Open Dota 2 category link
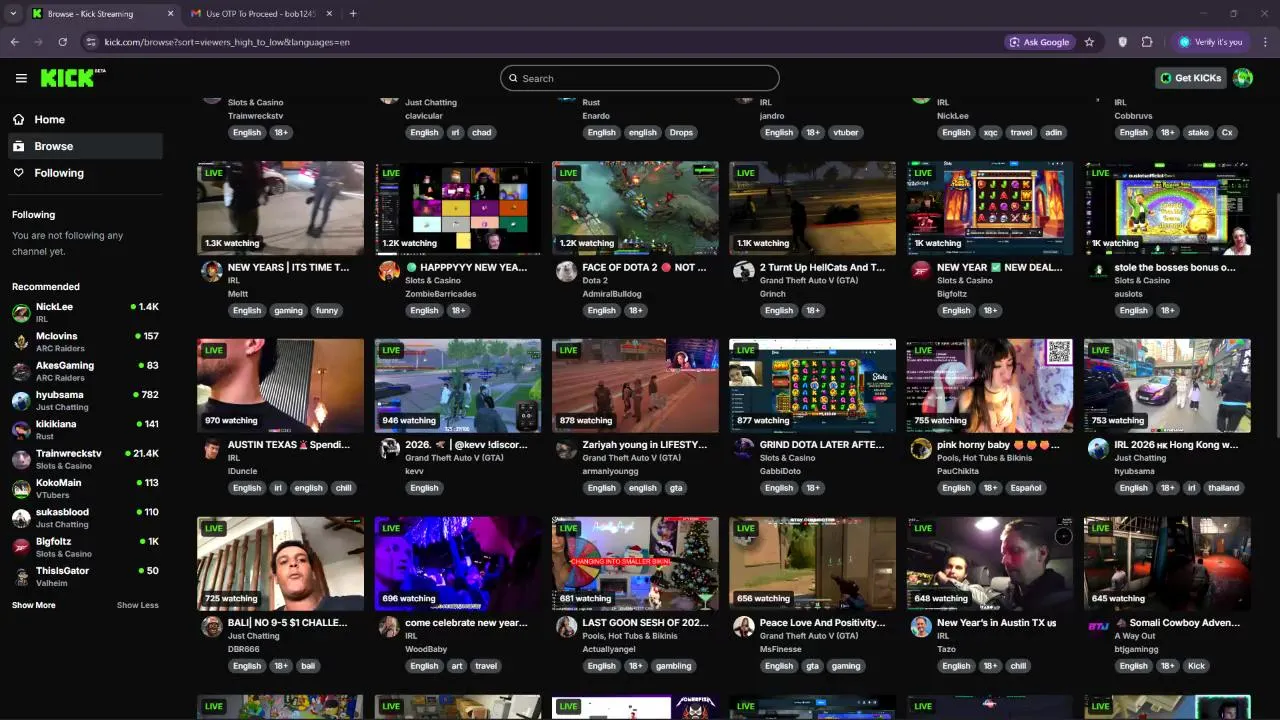The height and width of the screenshot is (720, 1280). tap(595, 281)
